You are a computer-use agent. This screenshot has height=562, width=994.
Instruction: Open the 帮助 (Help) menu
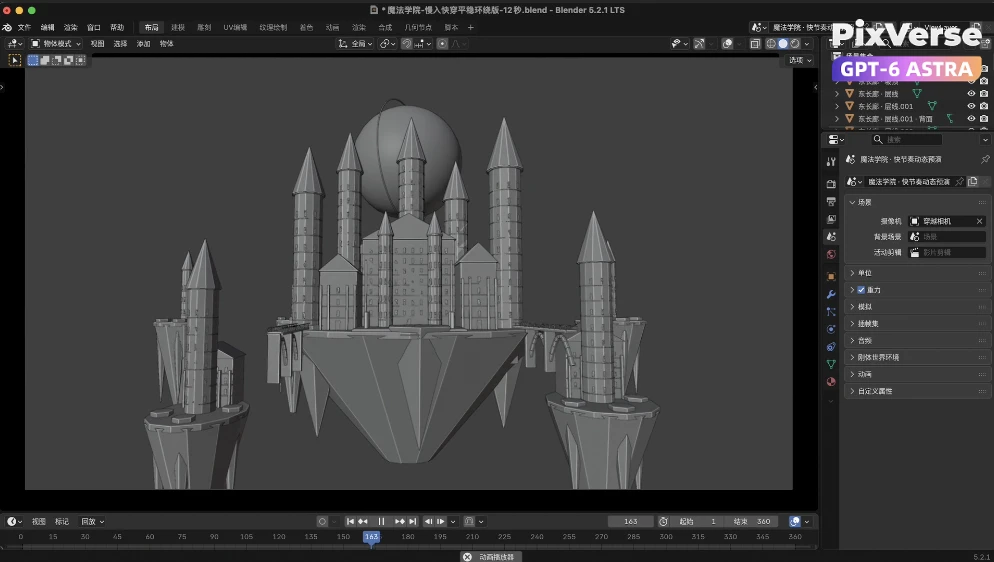click(x=117, y=27)
